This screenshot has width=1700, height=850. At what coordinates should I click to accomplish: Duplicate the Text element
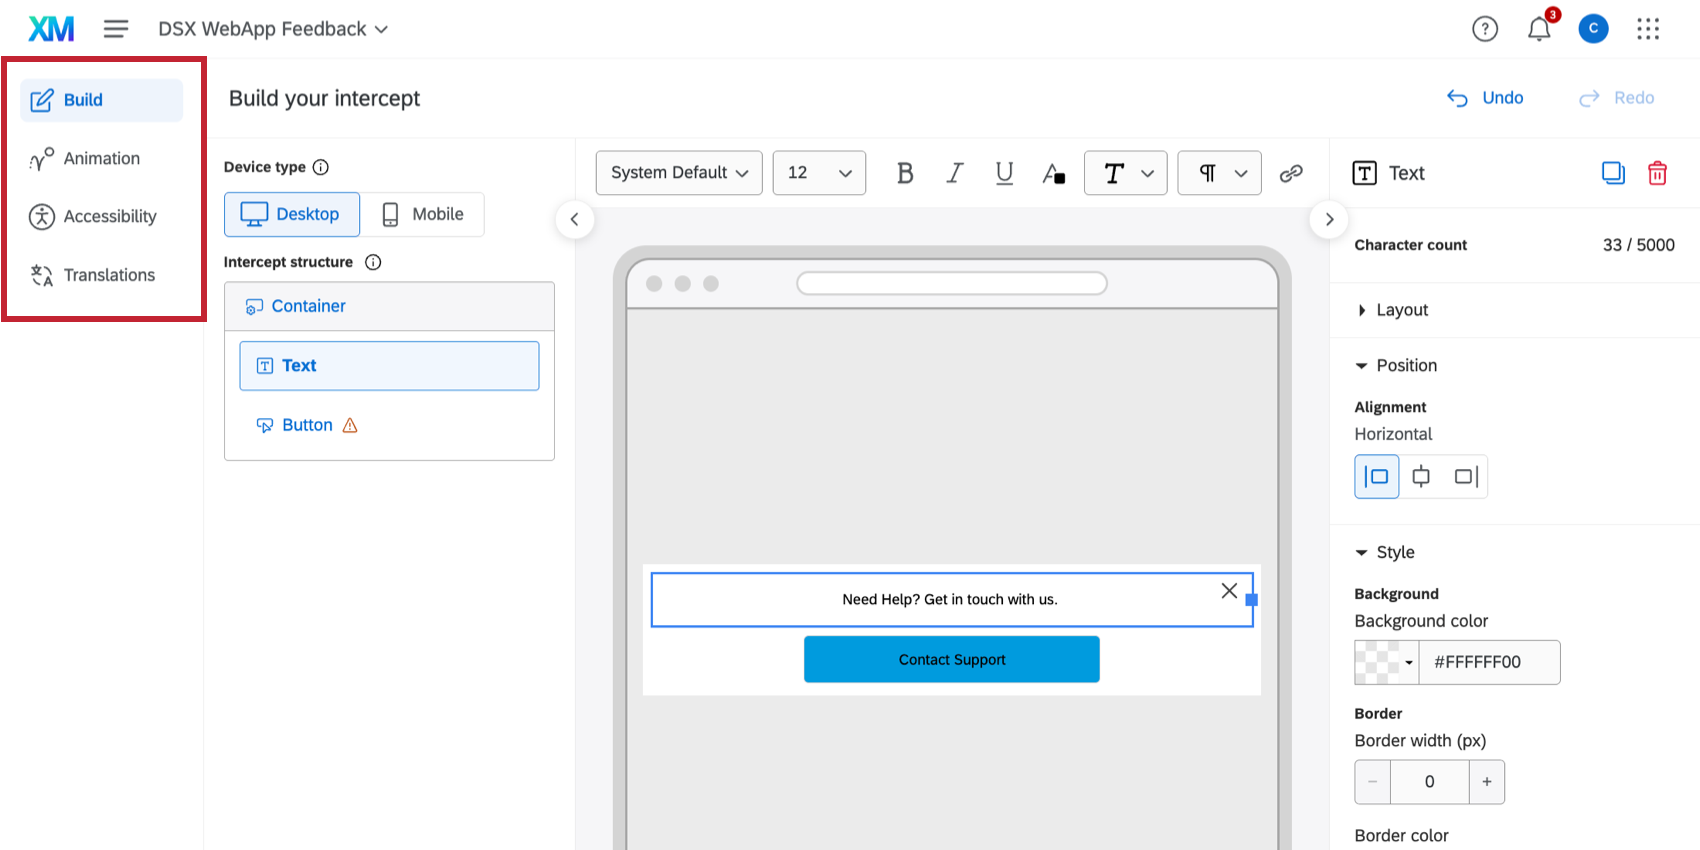click(x=1613, y=173)
